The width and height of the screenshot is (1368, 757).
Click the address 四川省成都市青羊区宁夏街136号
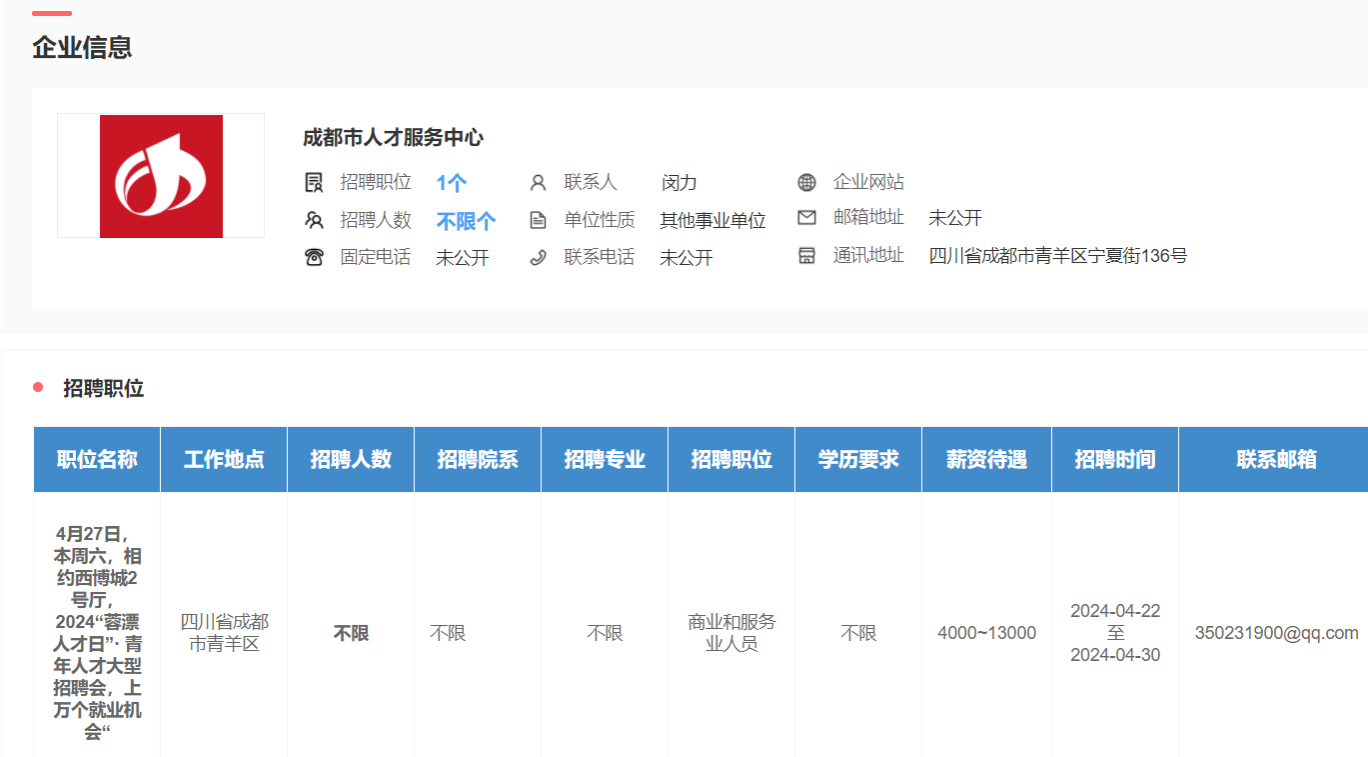[x=1057, y=256]
